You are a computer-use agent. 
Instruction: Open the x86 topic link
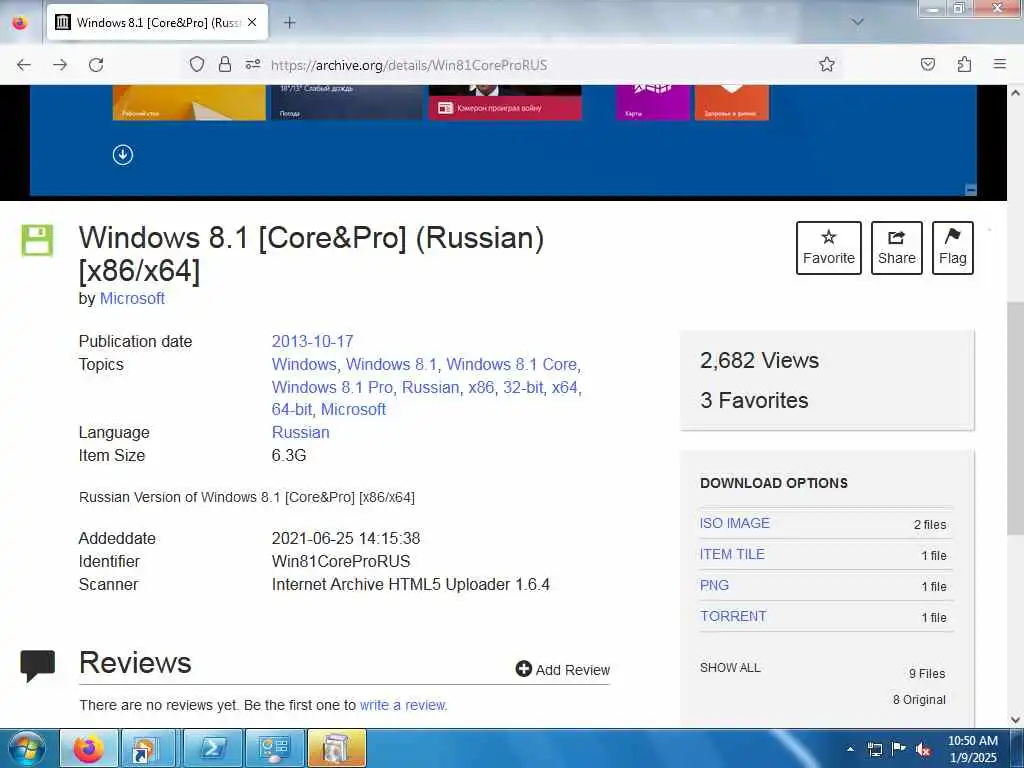click(x=481, y=387)
